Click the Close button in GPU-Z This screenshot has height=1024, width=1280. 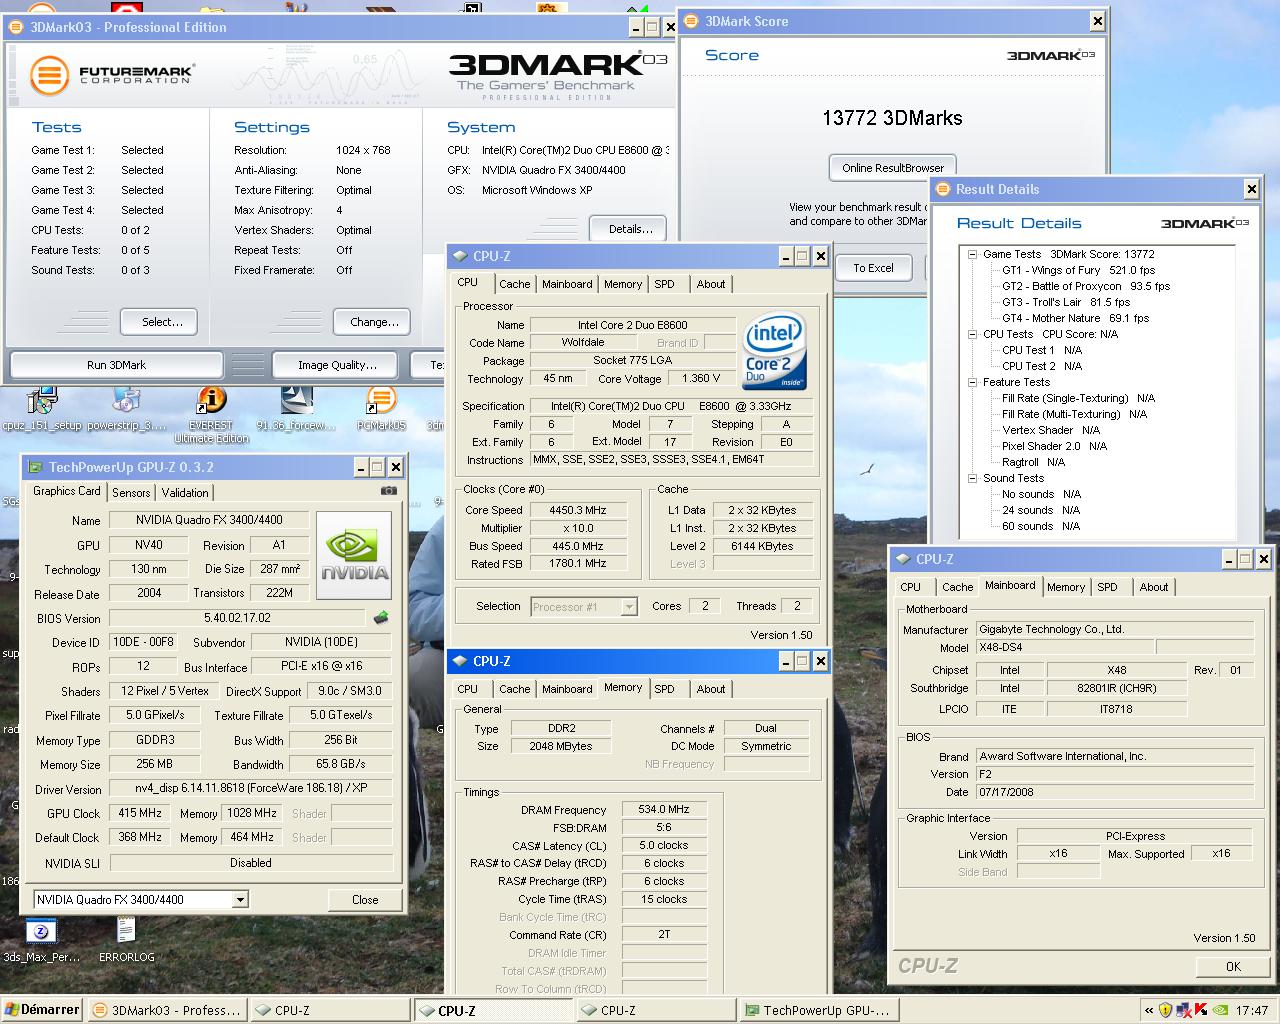coord(365,900)
